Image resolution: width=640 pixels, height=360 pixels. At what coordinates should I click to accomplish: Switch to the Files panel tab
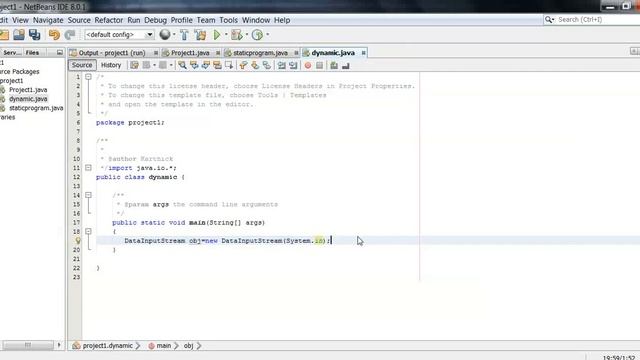pos(32,53)
